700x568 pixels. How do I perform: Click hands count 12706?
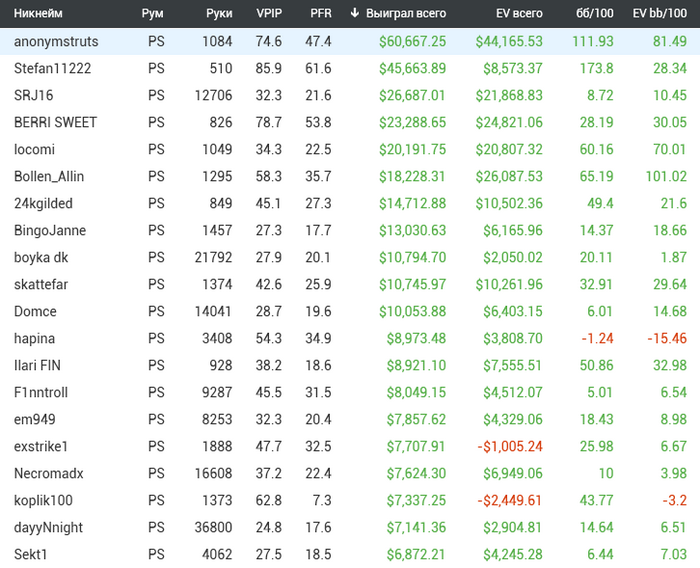[x=213, y=95]
